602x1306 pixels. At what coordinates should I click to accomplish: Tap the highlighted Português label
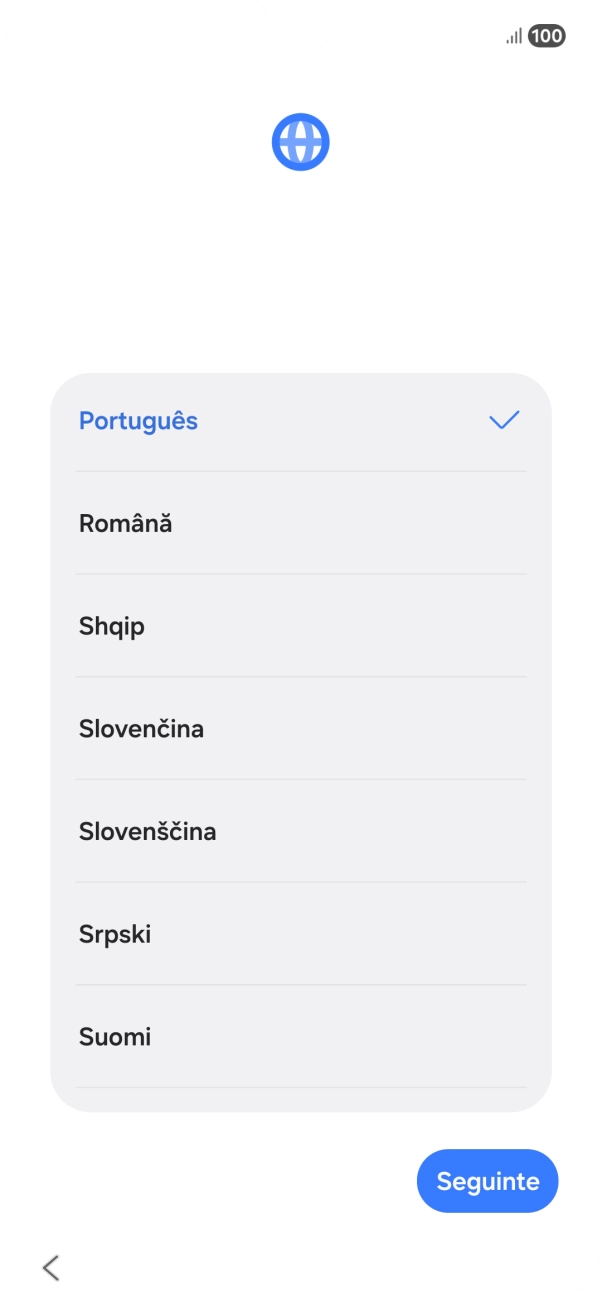(x=139, y=420)
